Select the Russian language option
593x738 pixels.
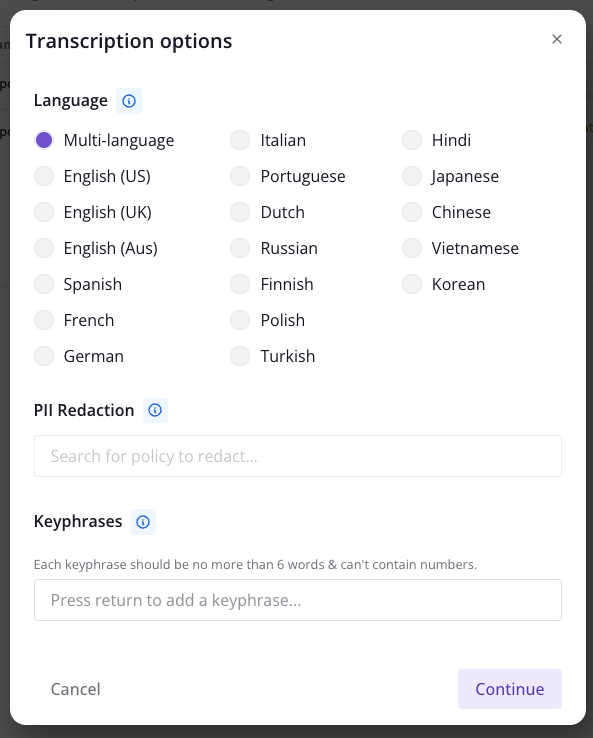point(240,249)
